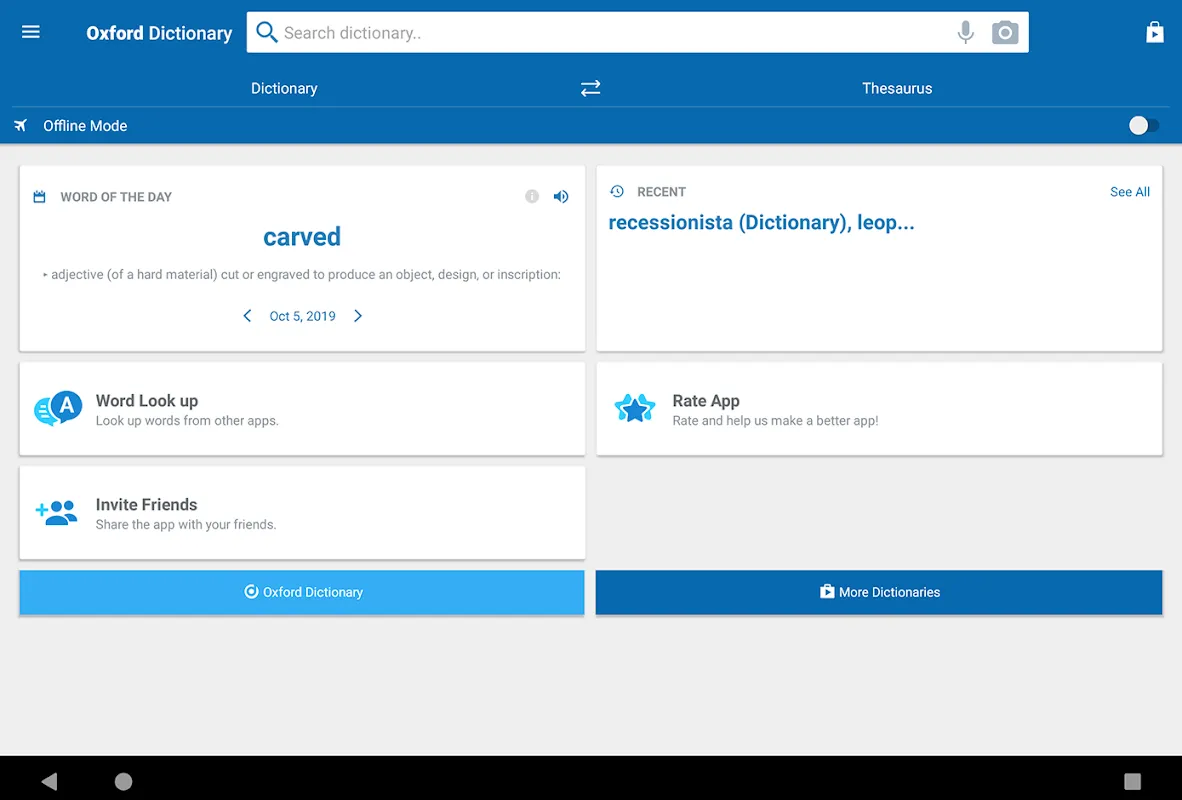This screenshot has width=1182, height=800.
Task: Open the hamburger navigation menu
Action: tap(31, 32)
